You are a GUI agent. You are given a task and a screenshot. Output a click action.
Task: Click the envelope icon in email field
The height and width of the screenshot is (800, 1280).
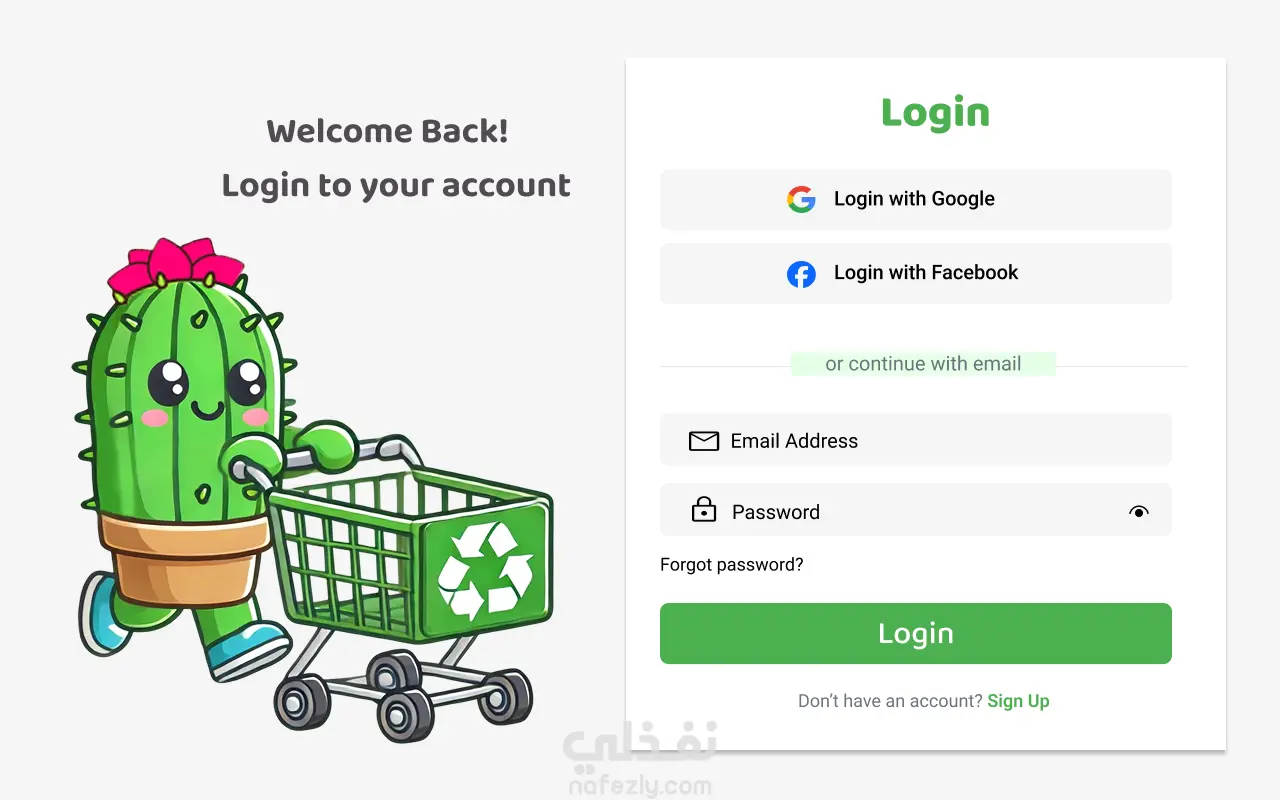(704, 441)
